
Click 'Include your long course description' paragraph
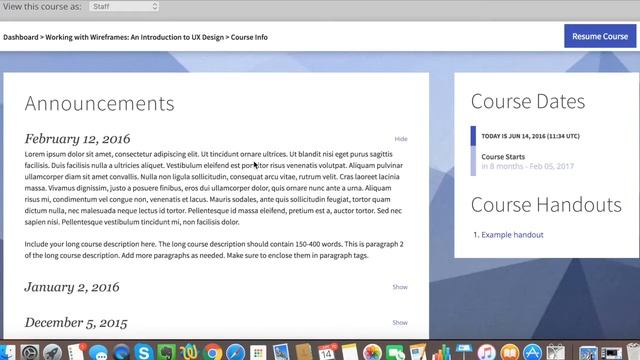(214, 250)
